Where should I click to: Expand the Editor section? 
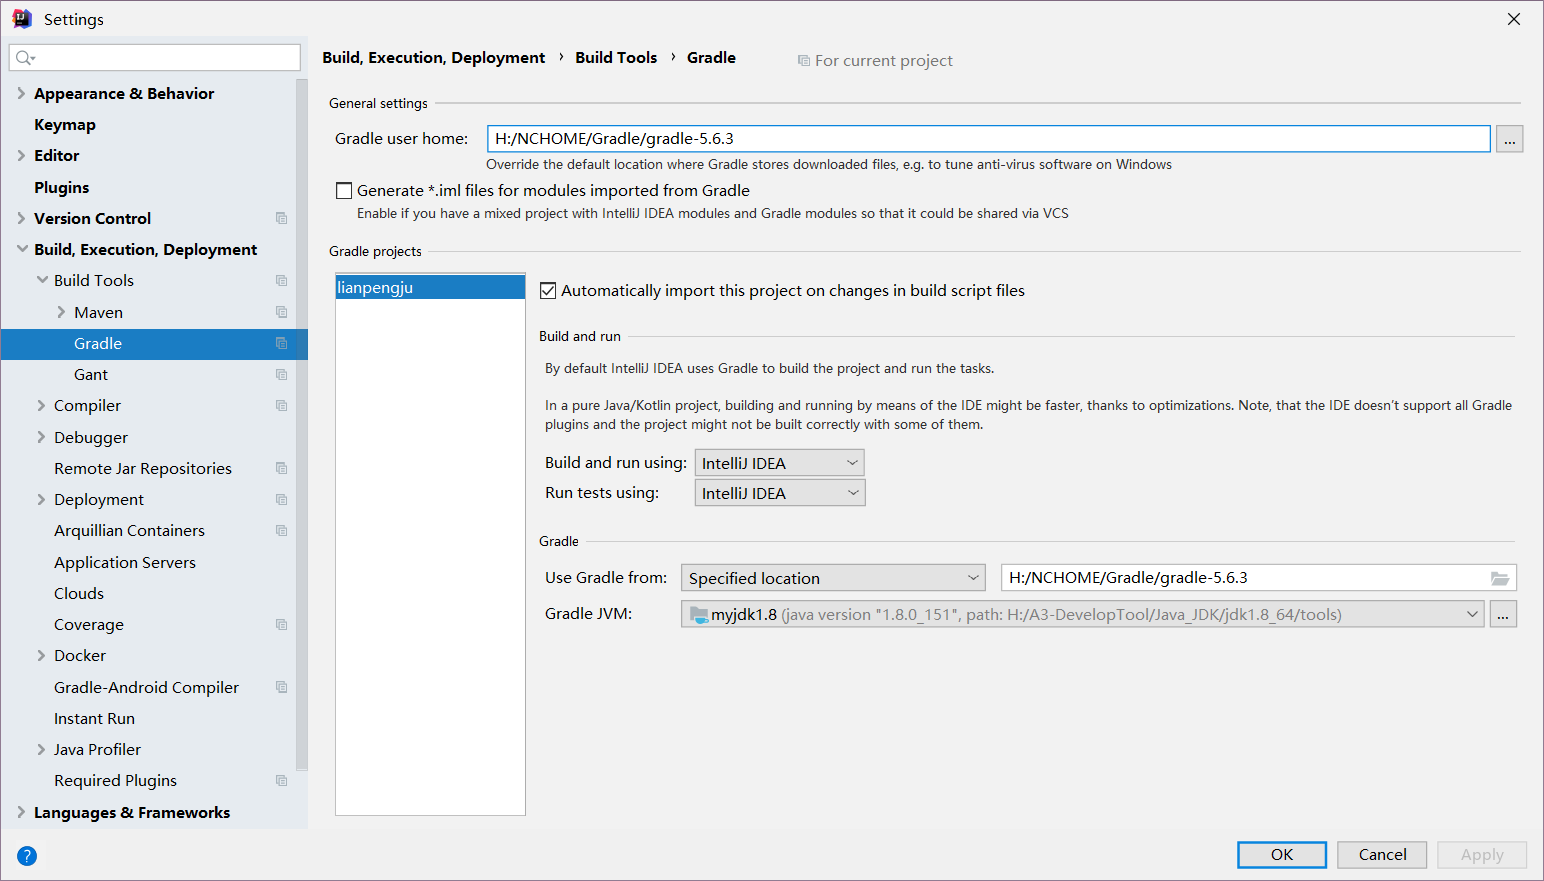point(21,155)
